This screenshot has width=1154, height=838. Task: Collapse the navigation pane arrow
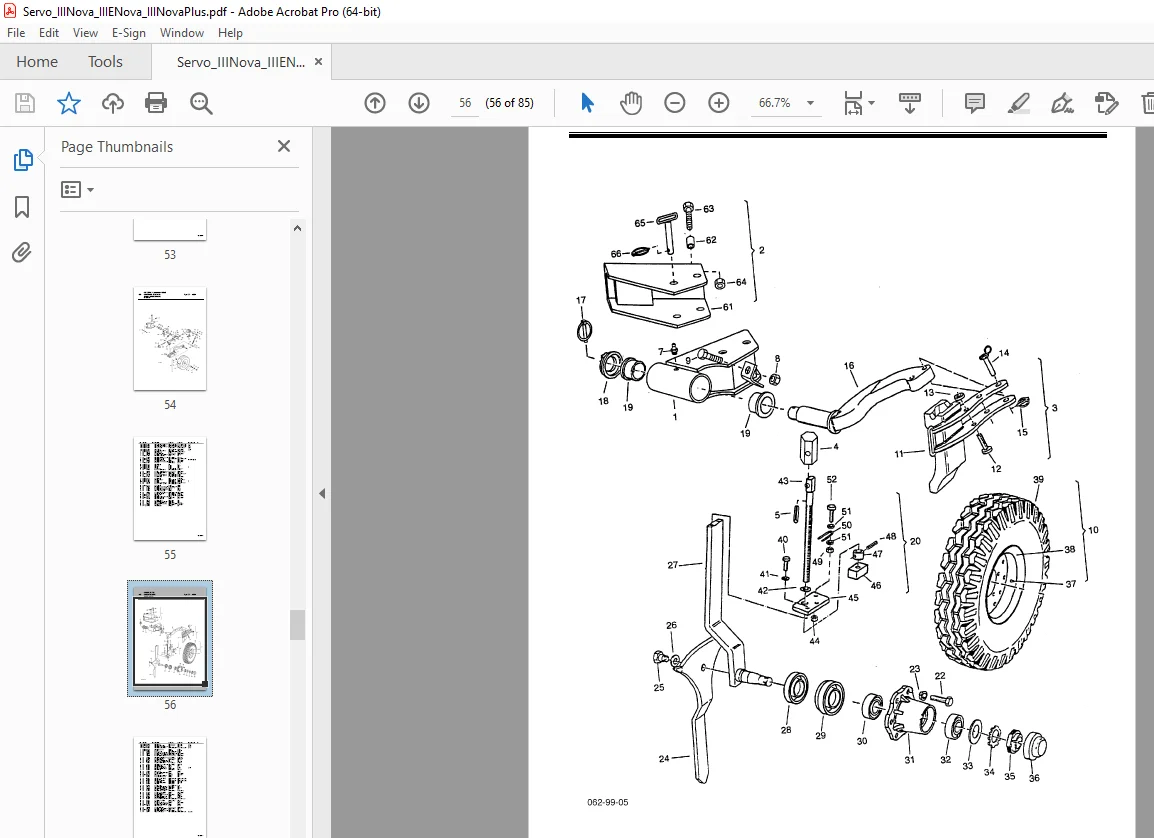[322, 494]
